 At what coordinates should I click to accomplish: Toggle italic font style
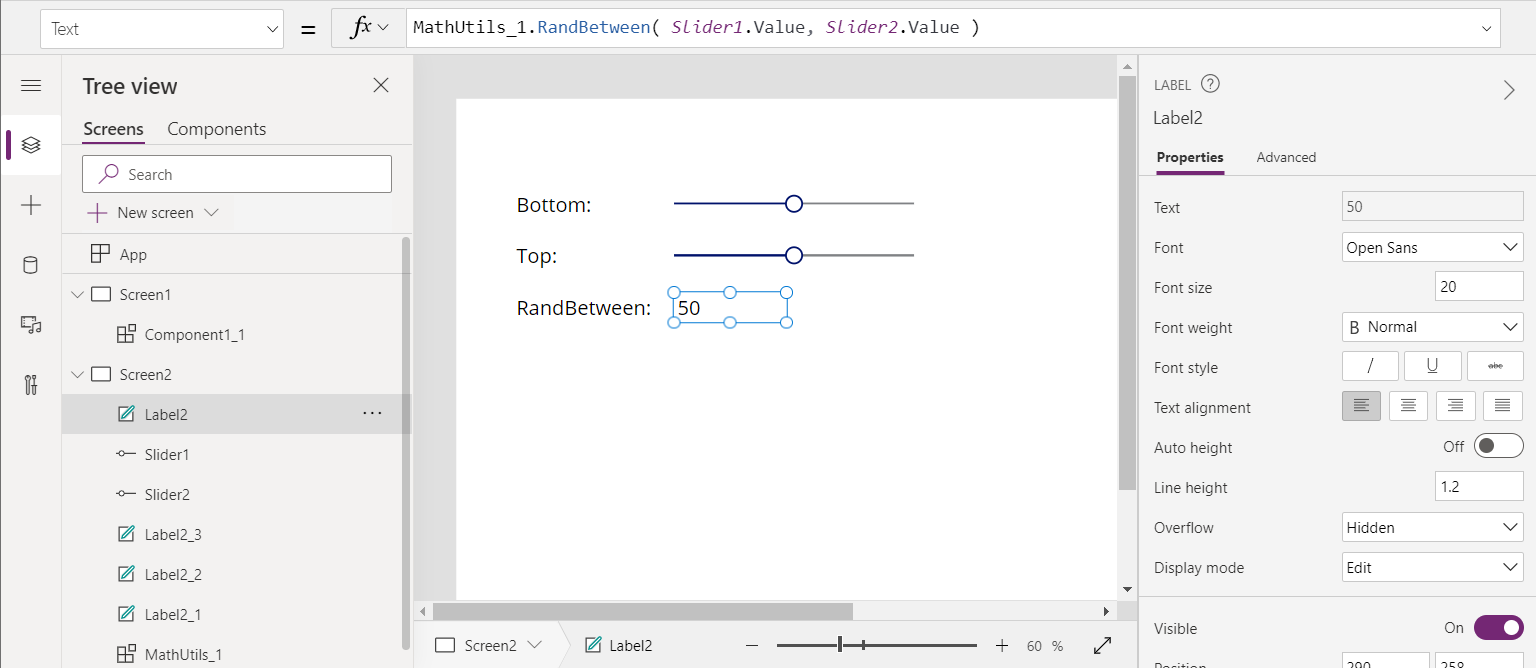[x=1370, y=367]
